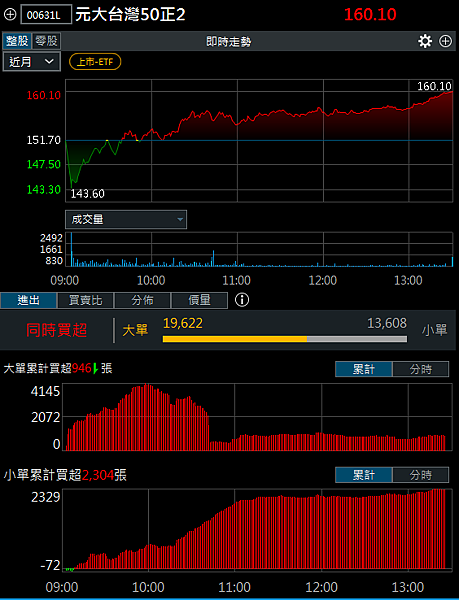Click the 00631L stock code field
The width and height of the screenshot is (459, 600).
[46, 15]
